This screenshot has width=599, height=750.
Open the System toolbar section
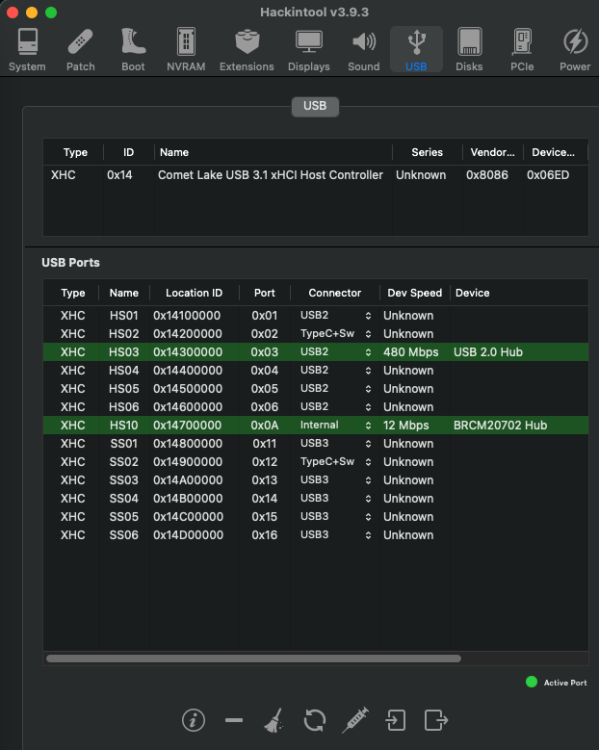27,50
